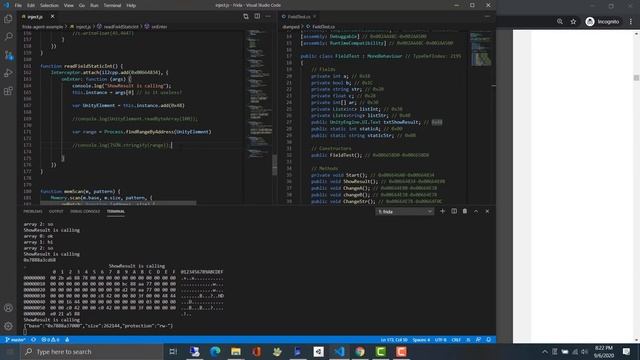The height and width of the screenshot is (360, 640).
Task: Open the Extensions view
Action: 8,91
